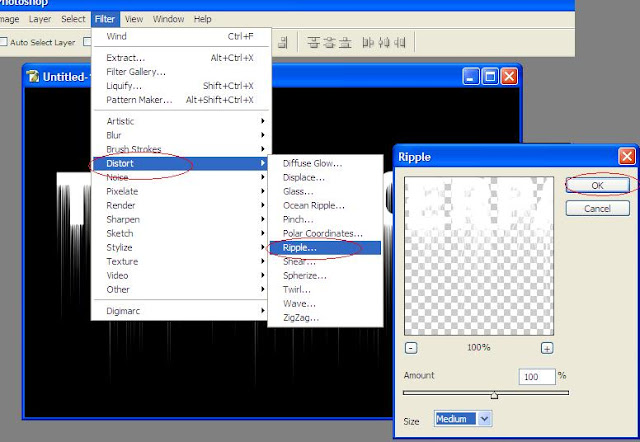Open the Help menu
This screenshot has height=442, width=640.
tap(202, 19)
